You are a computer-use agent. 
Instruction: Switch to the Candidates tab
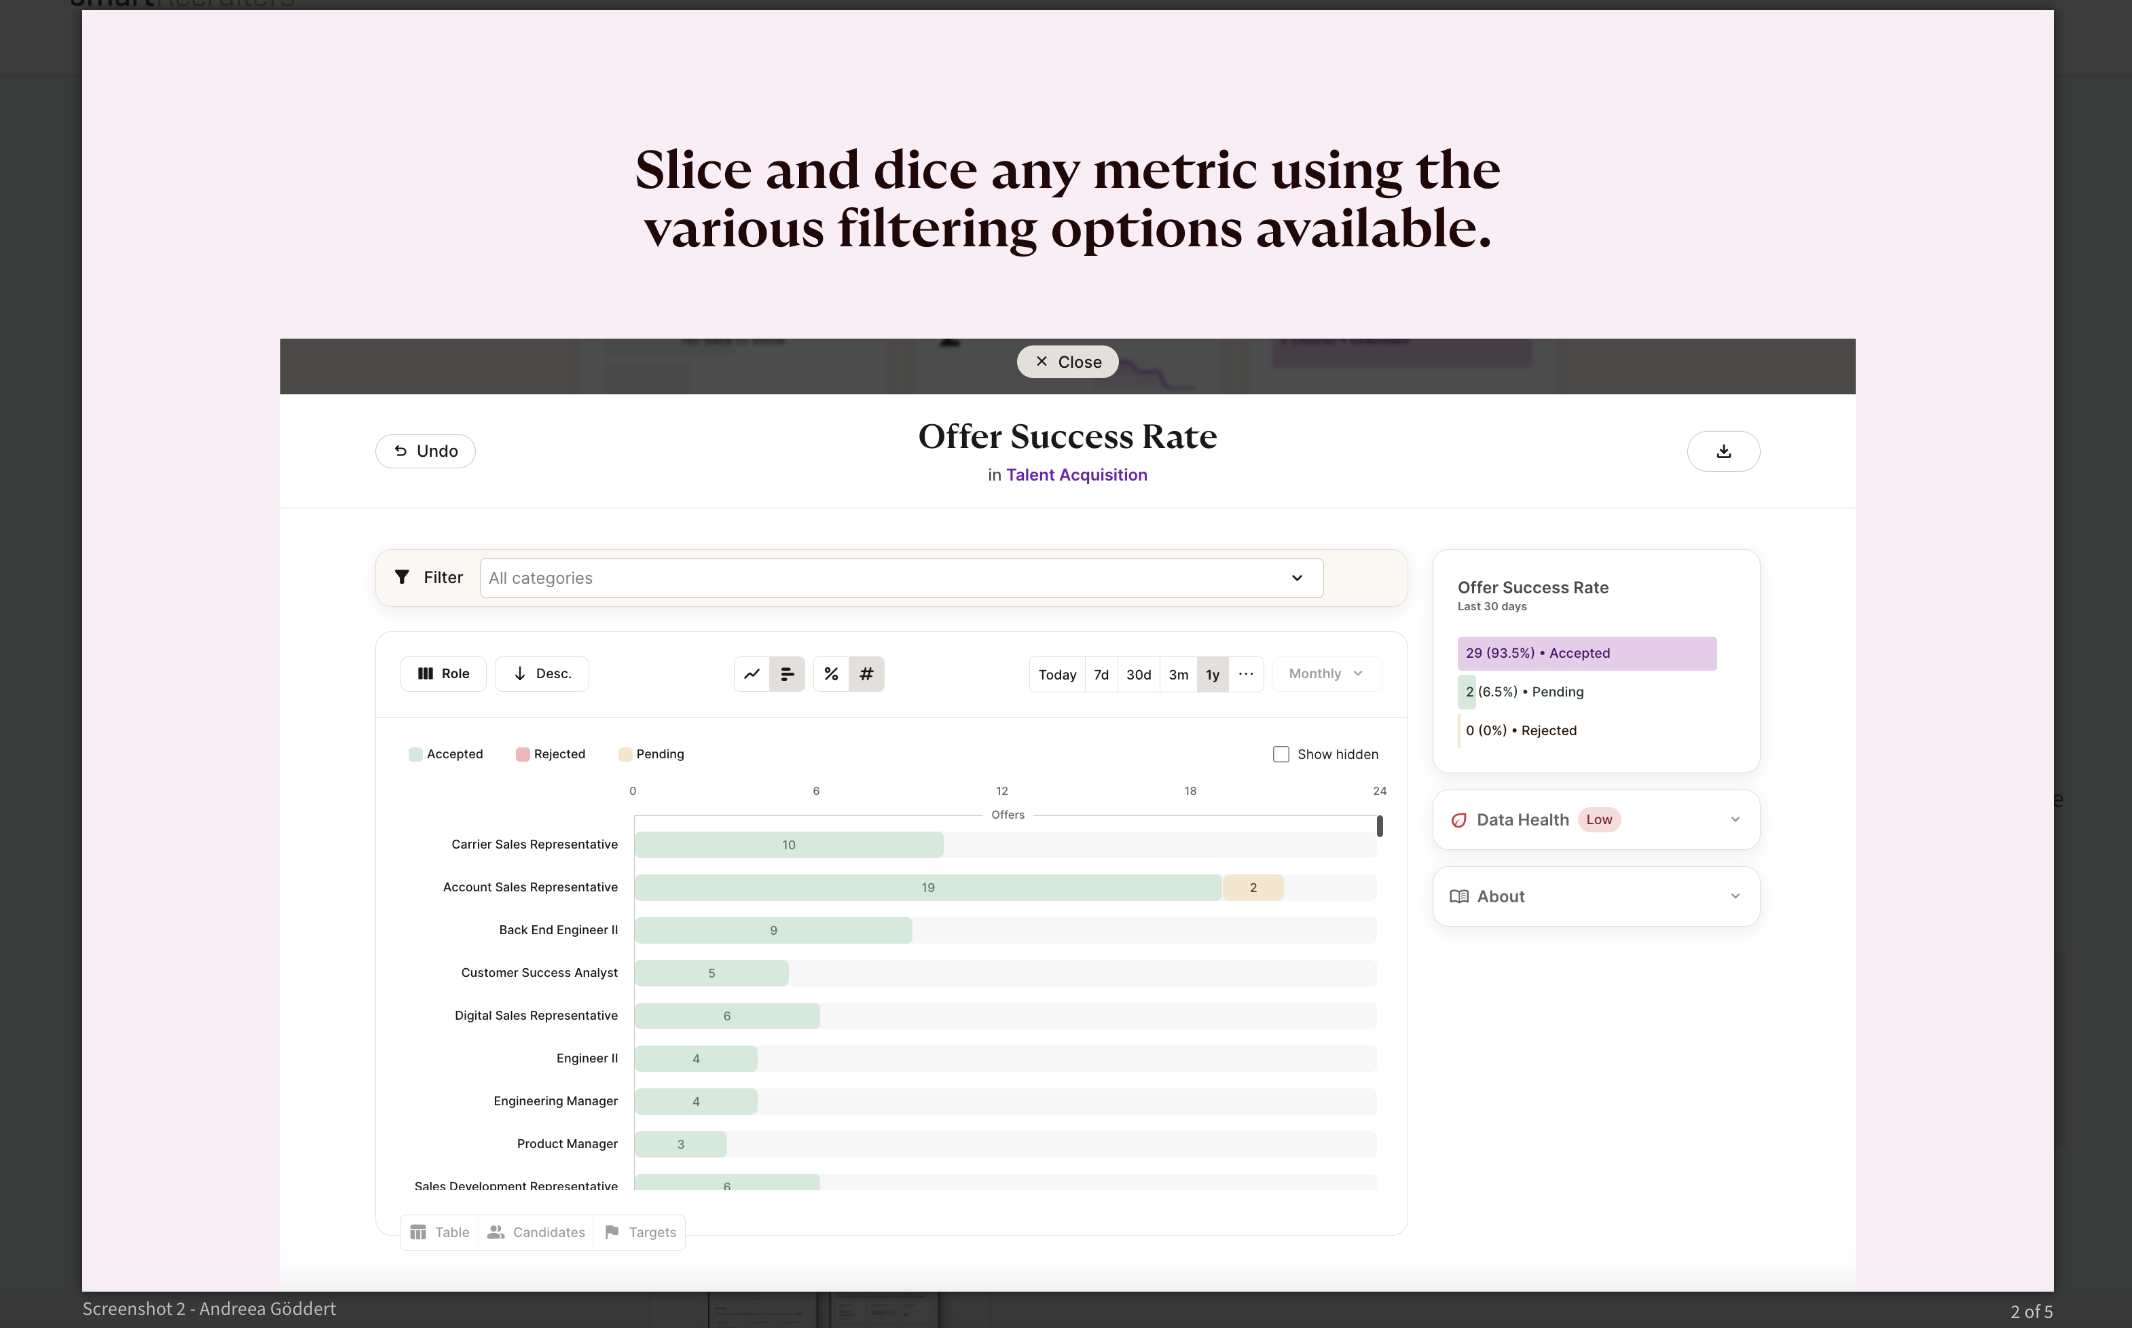coord(536,1232)
